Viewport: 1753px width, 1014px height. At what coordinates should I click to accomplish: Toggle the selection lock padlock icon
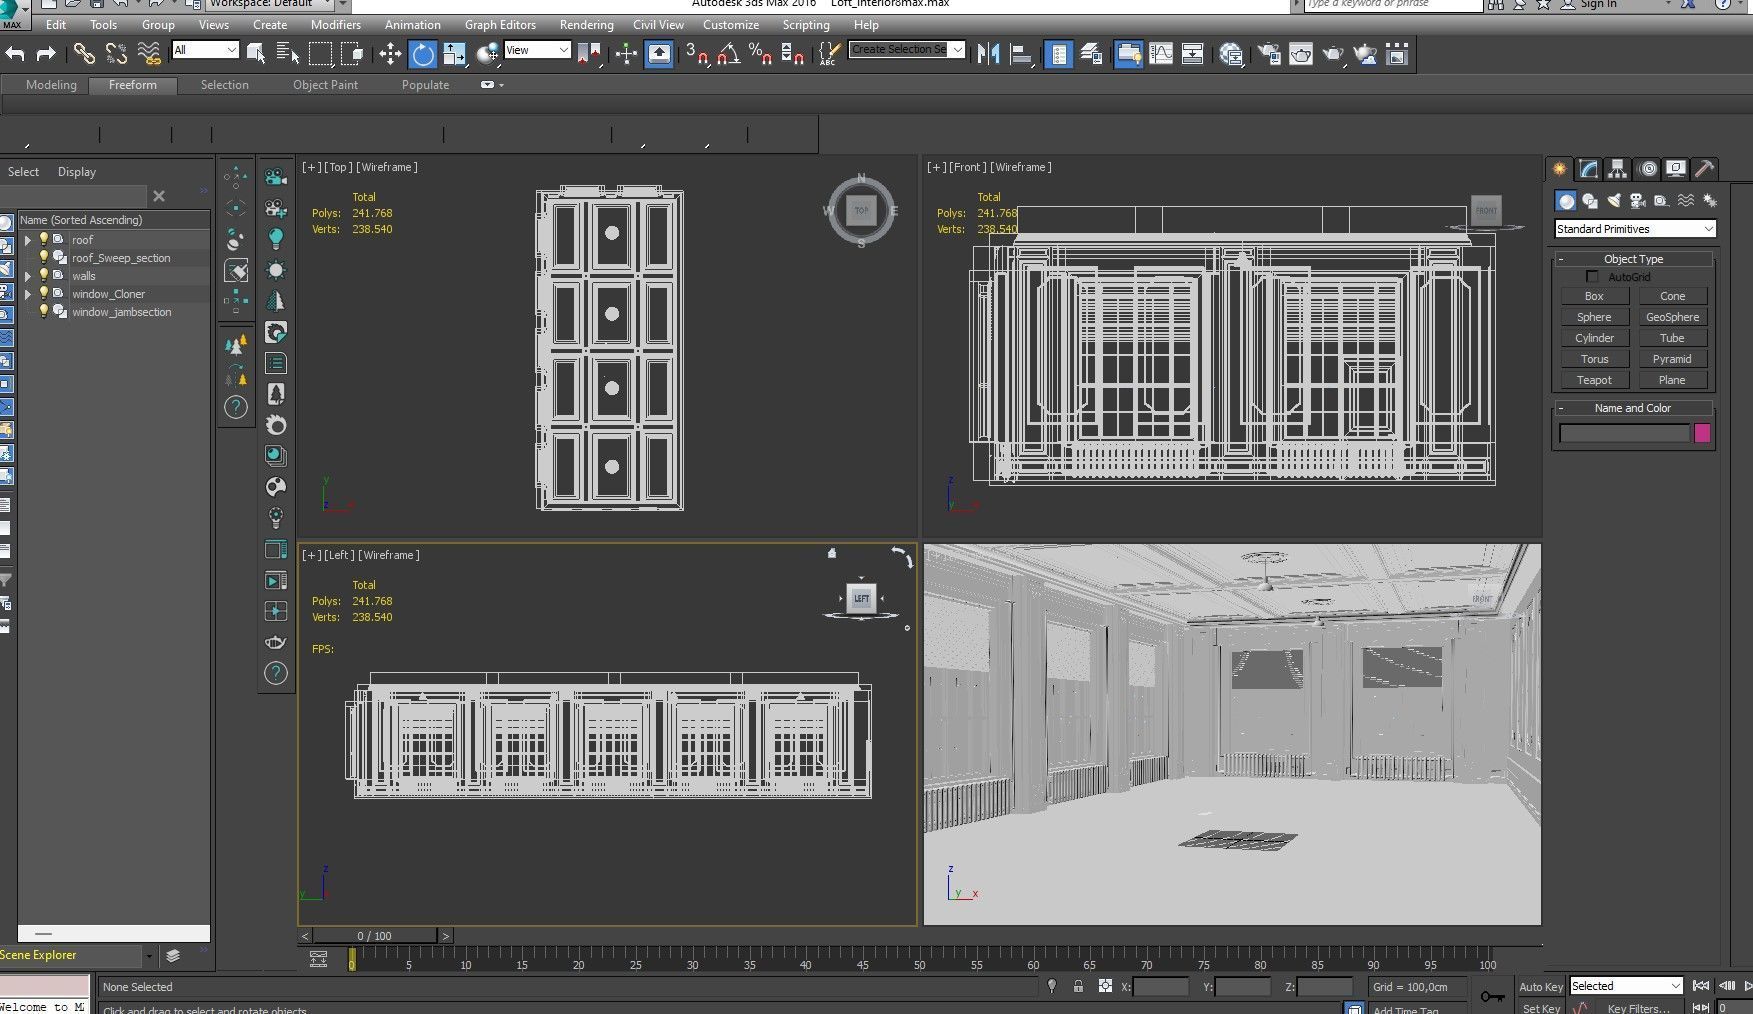(1078, 986)
